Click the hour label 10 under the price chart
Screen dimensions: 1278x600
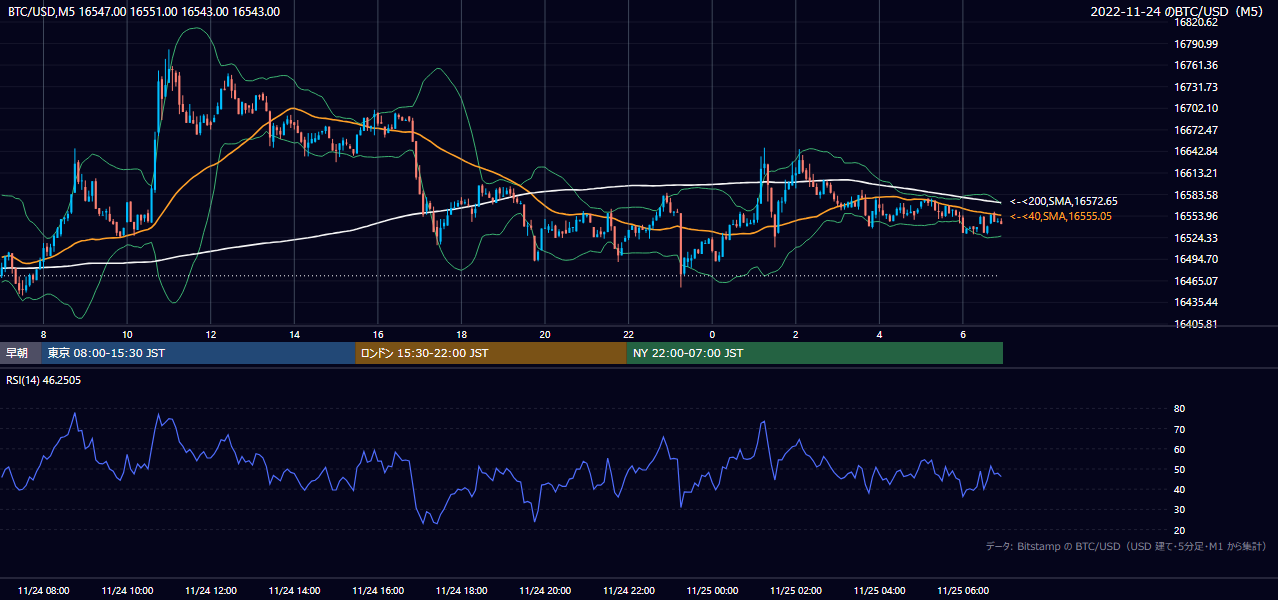point(127,334)
